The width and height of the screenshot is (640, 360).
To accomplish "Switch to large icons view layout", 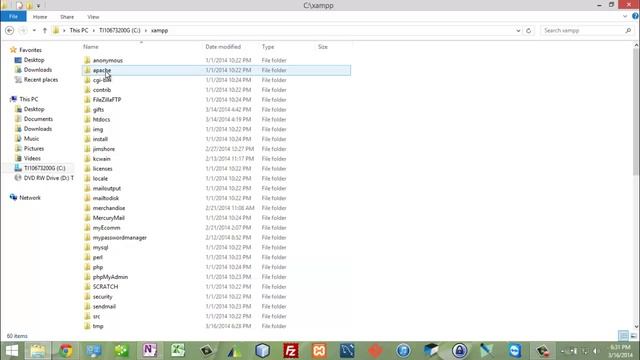I will pyautogui.click(x=633, y=336).
